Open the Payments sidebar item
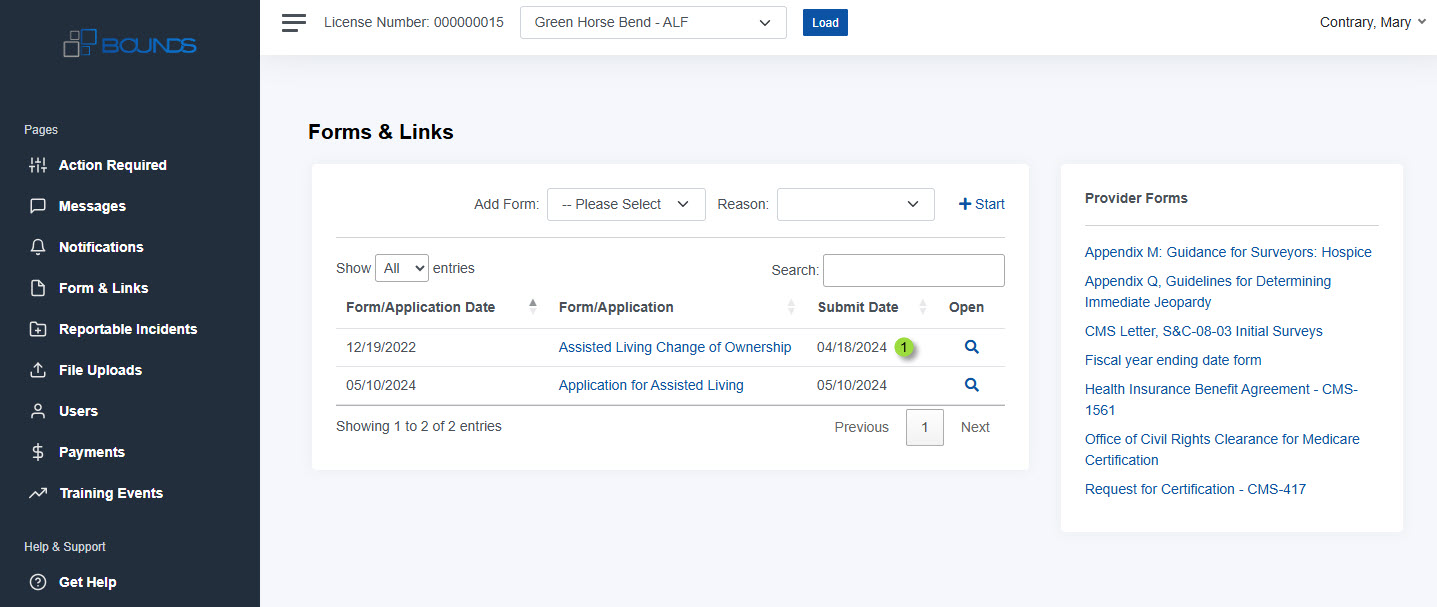The image size is (1437, 607). [x=92, y=452]
